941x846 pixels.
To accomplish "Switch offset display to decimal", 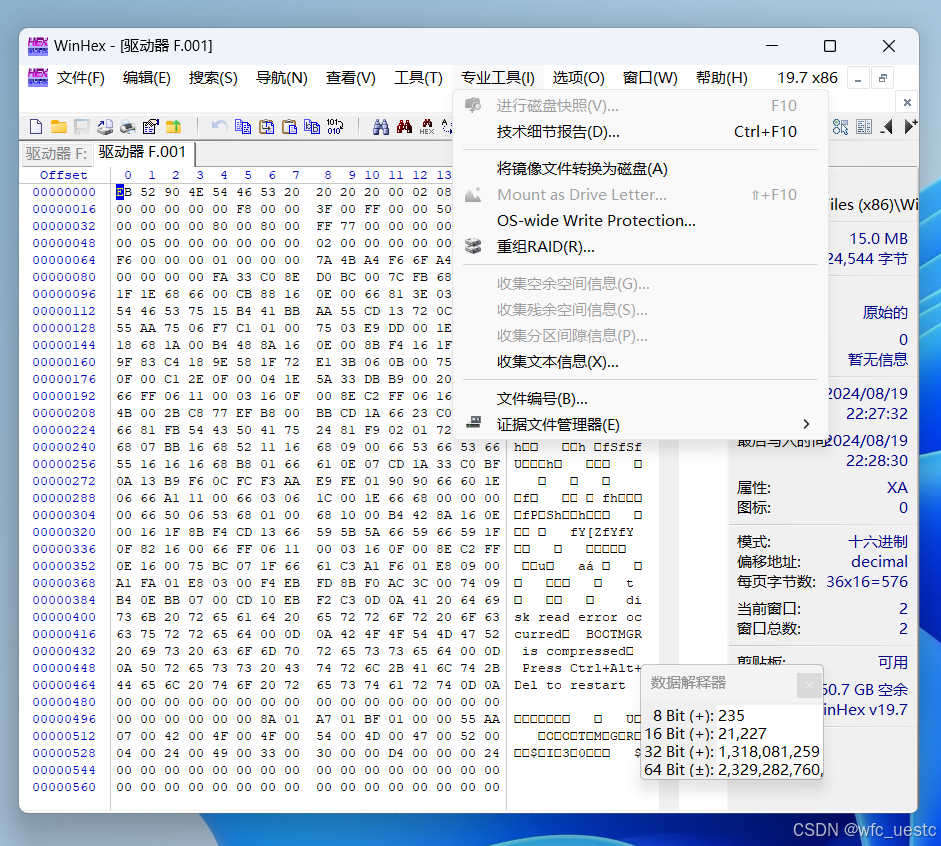I will (878, 562).
